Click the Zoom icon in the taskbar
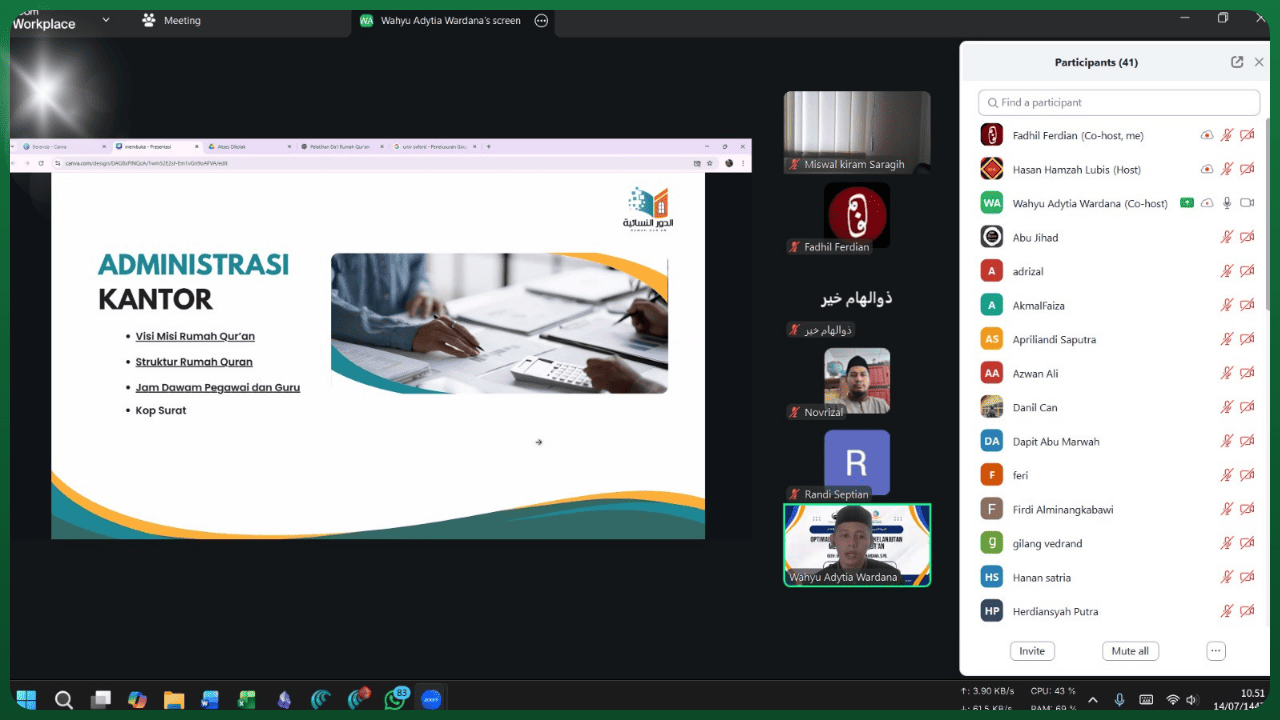The height and width of the screenshot is (720, 1280). [431, 699]
